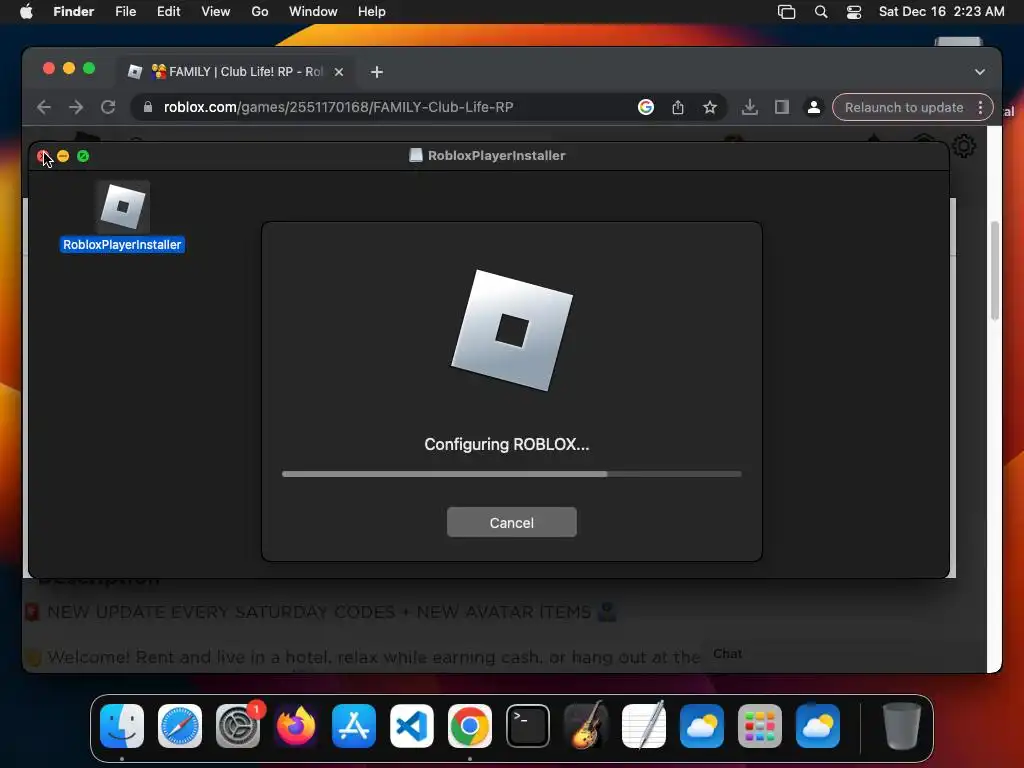Open the Window menu
The width and height of the screenshot is (1024, 768).
pos(313,12)
